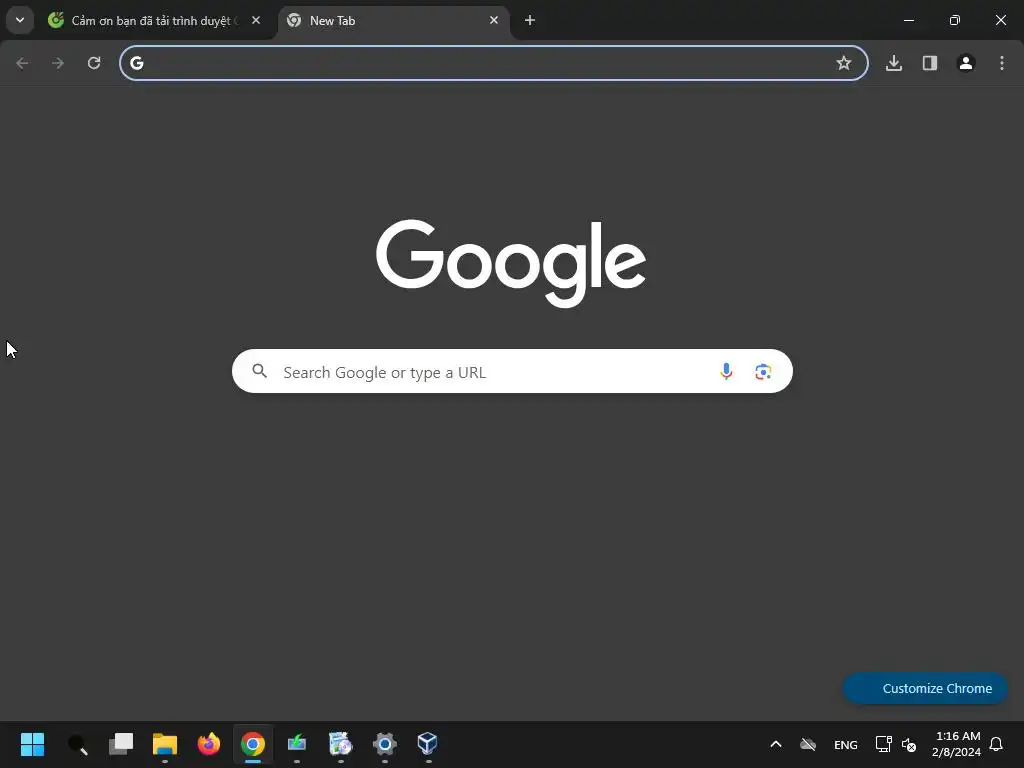Open the Downloads toolbar icon

click(x=894, y=63)
